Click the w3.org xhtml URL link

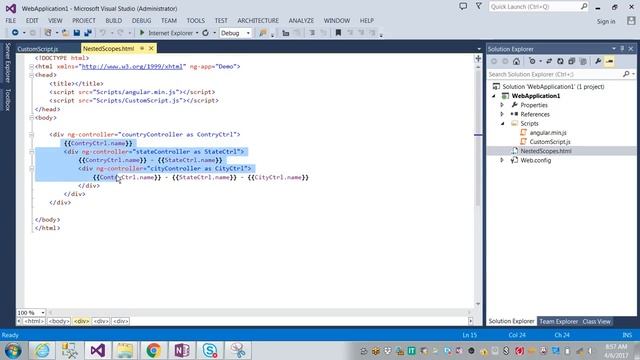pyautogui.click(x=132, y=67)
